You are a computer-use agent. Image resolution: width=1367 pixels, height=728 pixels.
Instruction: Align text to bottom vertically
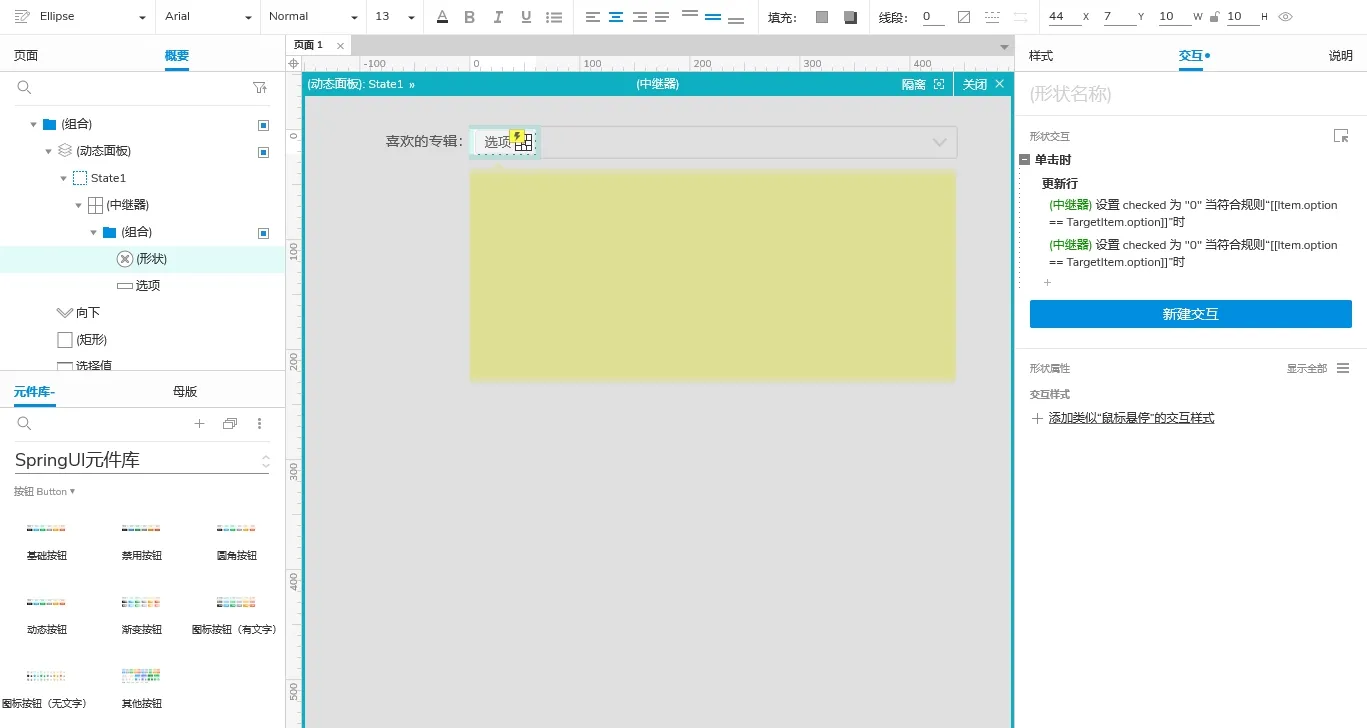[736, 19]
